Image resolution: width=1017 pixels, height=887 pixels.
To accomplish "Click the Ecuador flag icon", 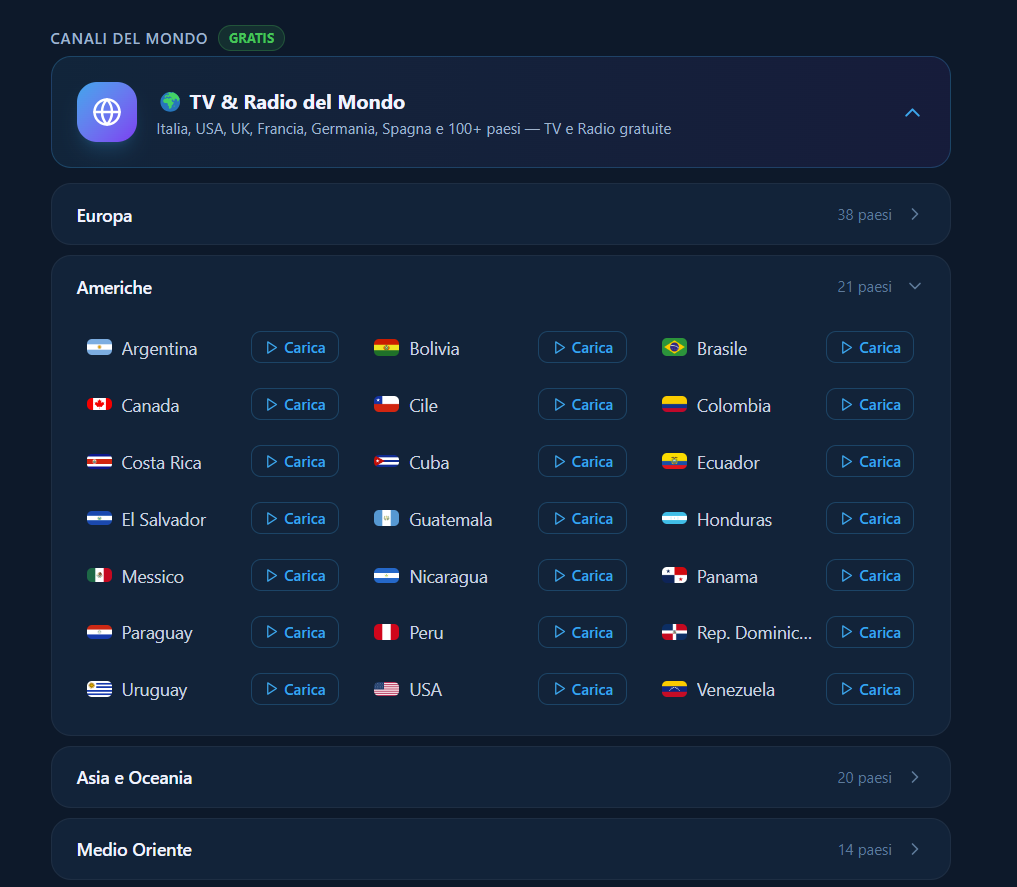I will tap(674, 462).
